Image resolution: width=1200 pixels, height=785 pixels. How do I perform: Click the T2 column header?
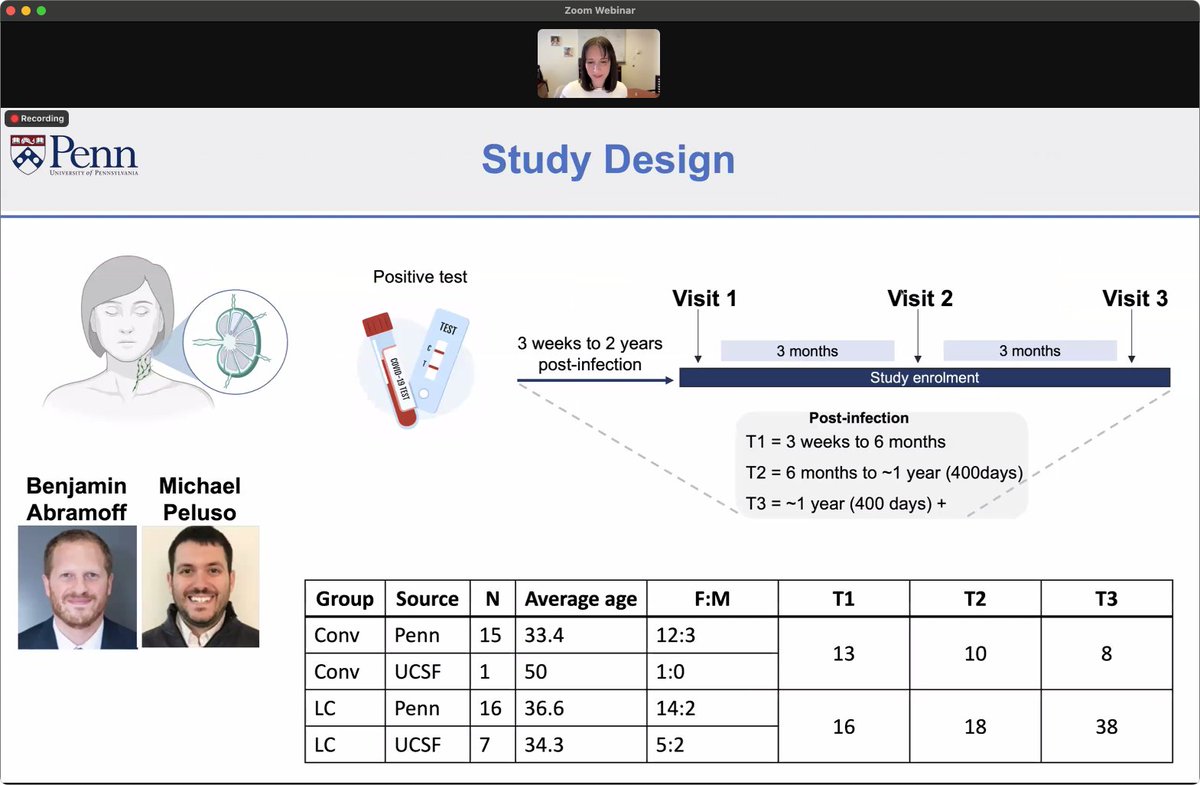pyautogui.click(x=975, y=599)
